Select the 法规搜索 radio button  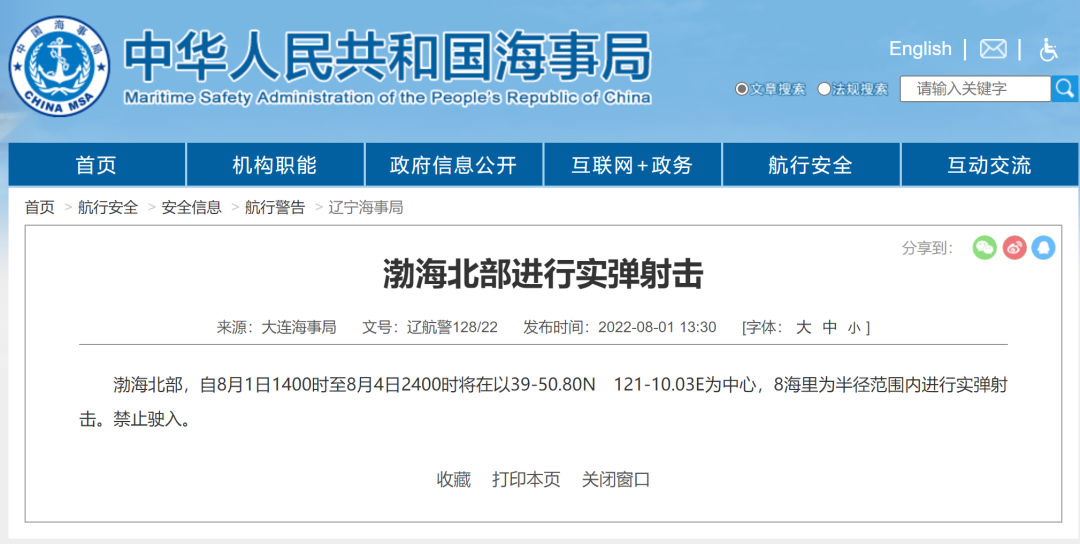(824, 89)
